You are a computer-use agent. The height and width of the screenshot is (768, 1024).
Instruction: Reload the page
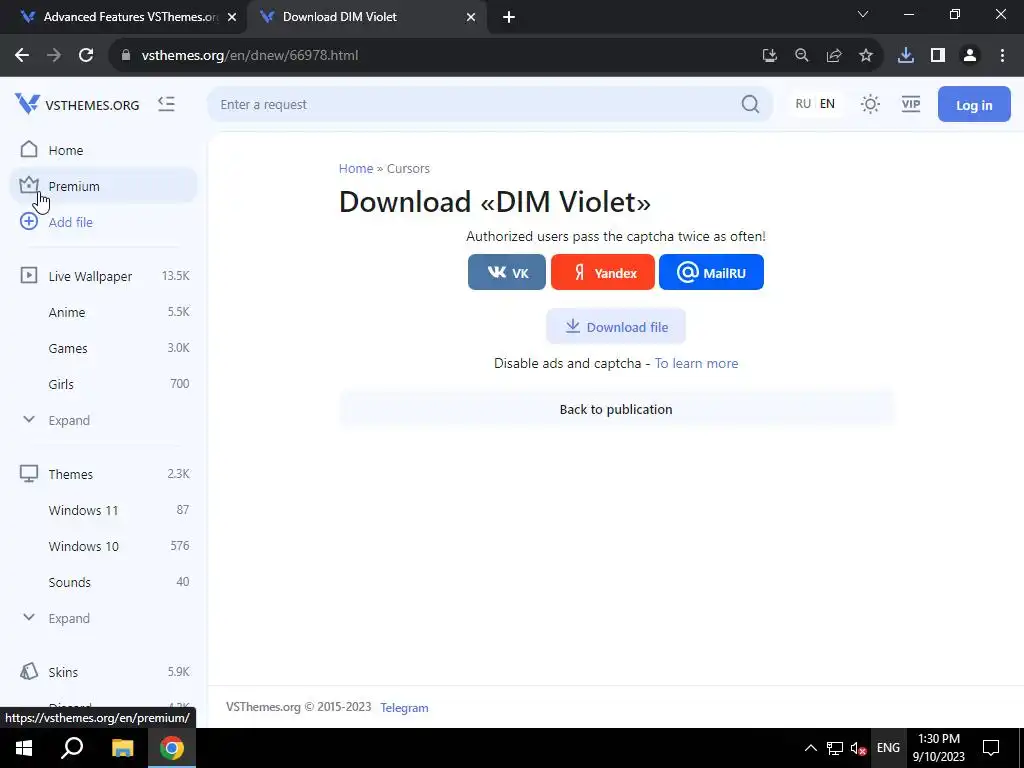click(86, 56)
